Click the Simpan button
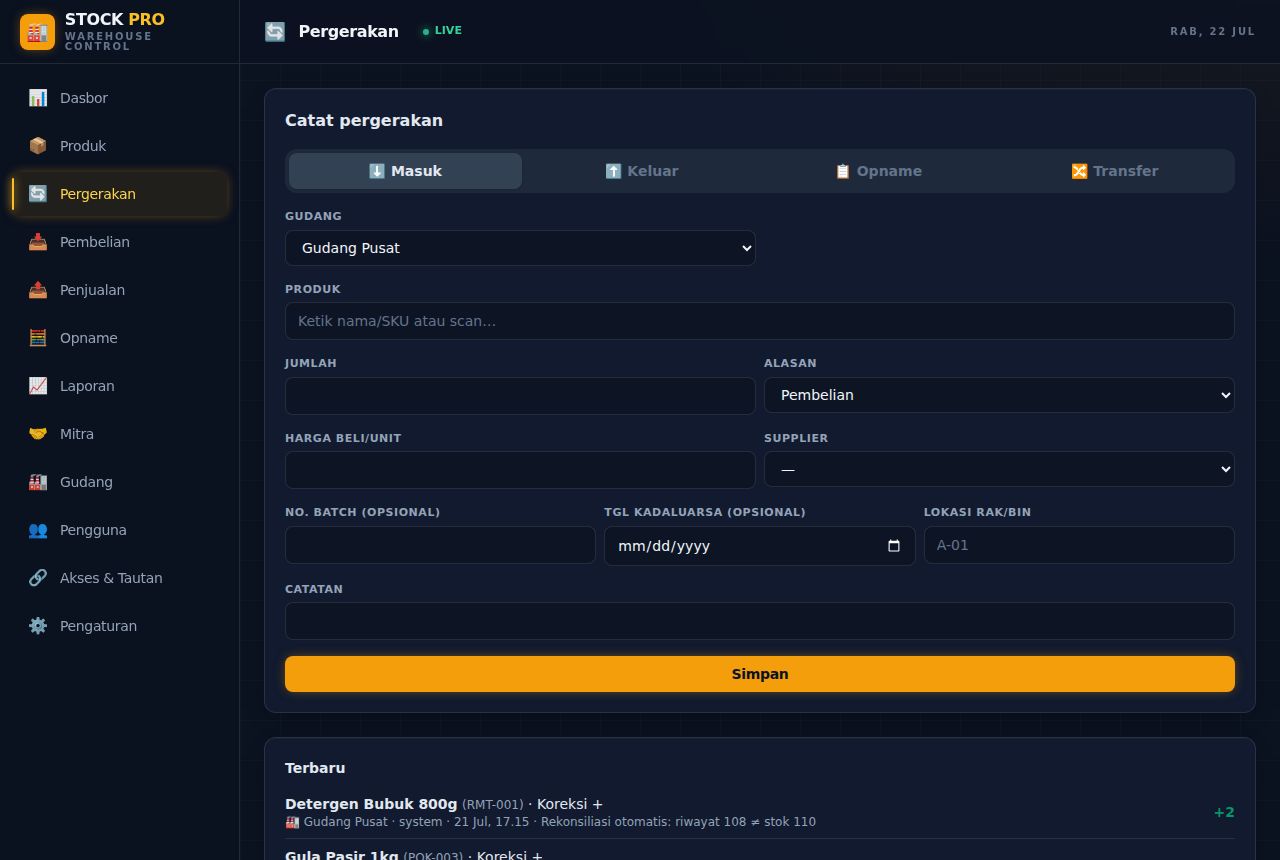Image resolution: width=1280 pixels, height=860 pixels. tap(760, 674)
